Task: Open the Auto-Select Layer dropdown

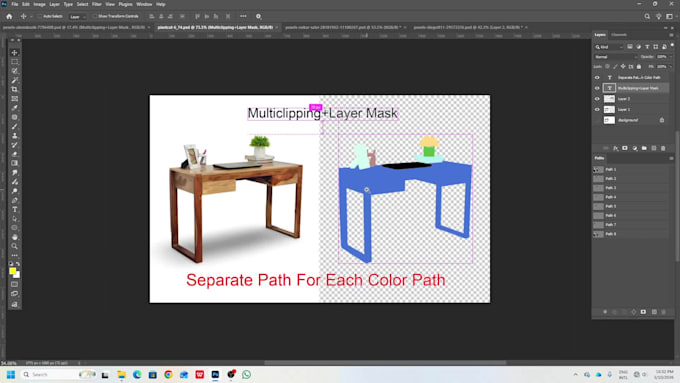Action: (78, 16)
